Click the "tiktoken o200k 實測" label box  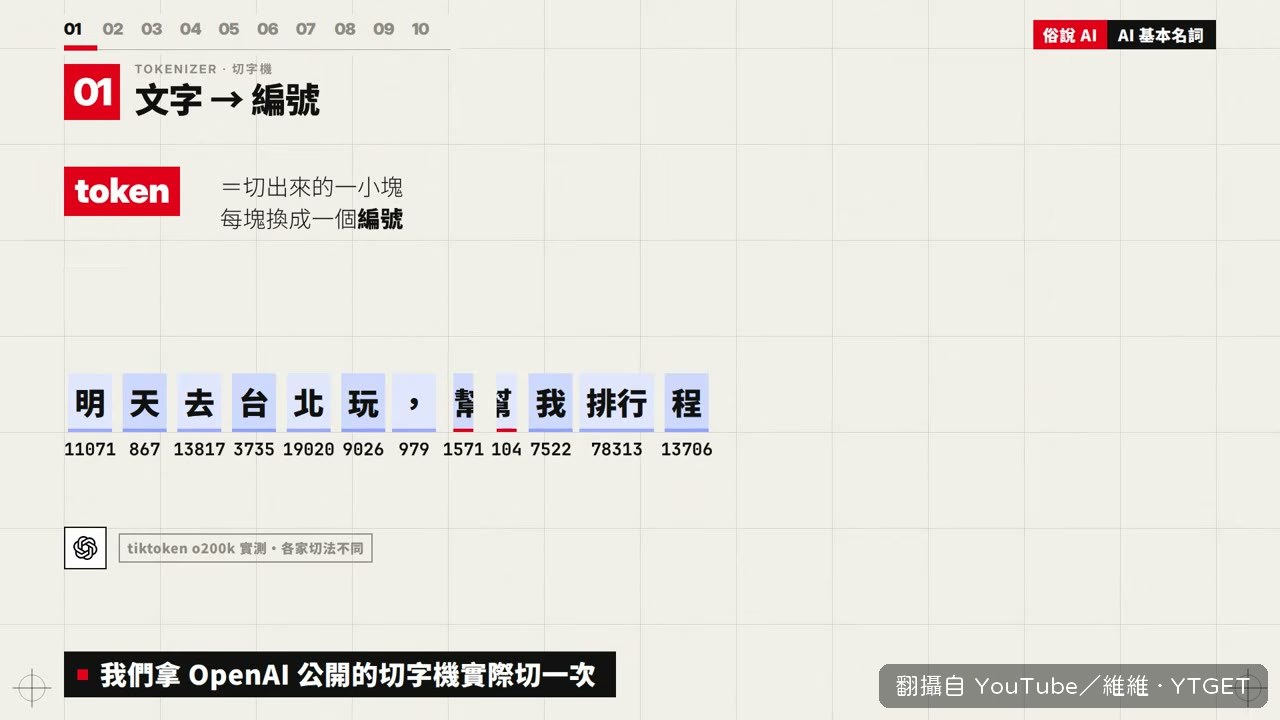point(245,548)
